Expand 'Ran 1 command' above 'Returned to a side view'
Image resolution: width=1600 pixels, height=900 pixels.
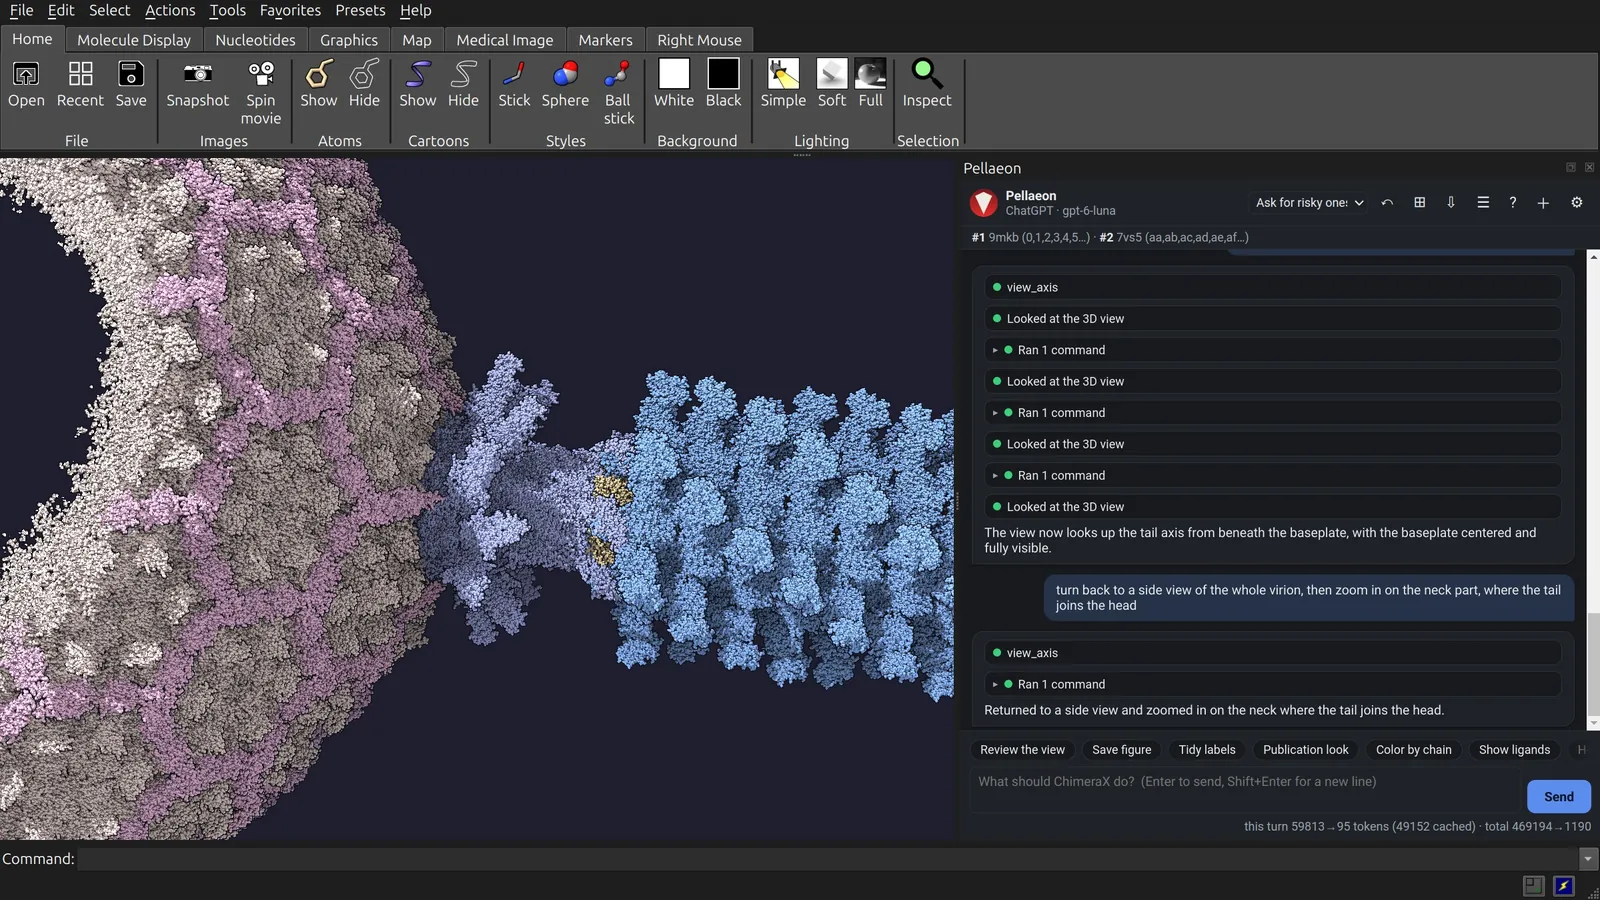(x=1272, y=684)
